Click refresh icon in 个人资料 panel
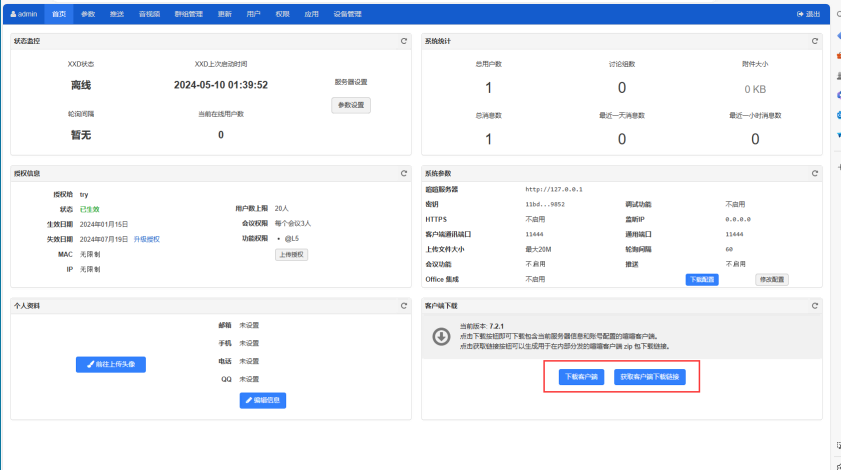Viewport: 841px width, 470px height. tap(404, 304)
